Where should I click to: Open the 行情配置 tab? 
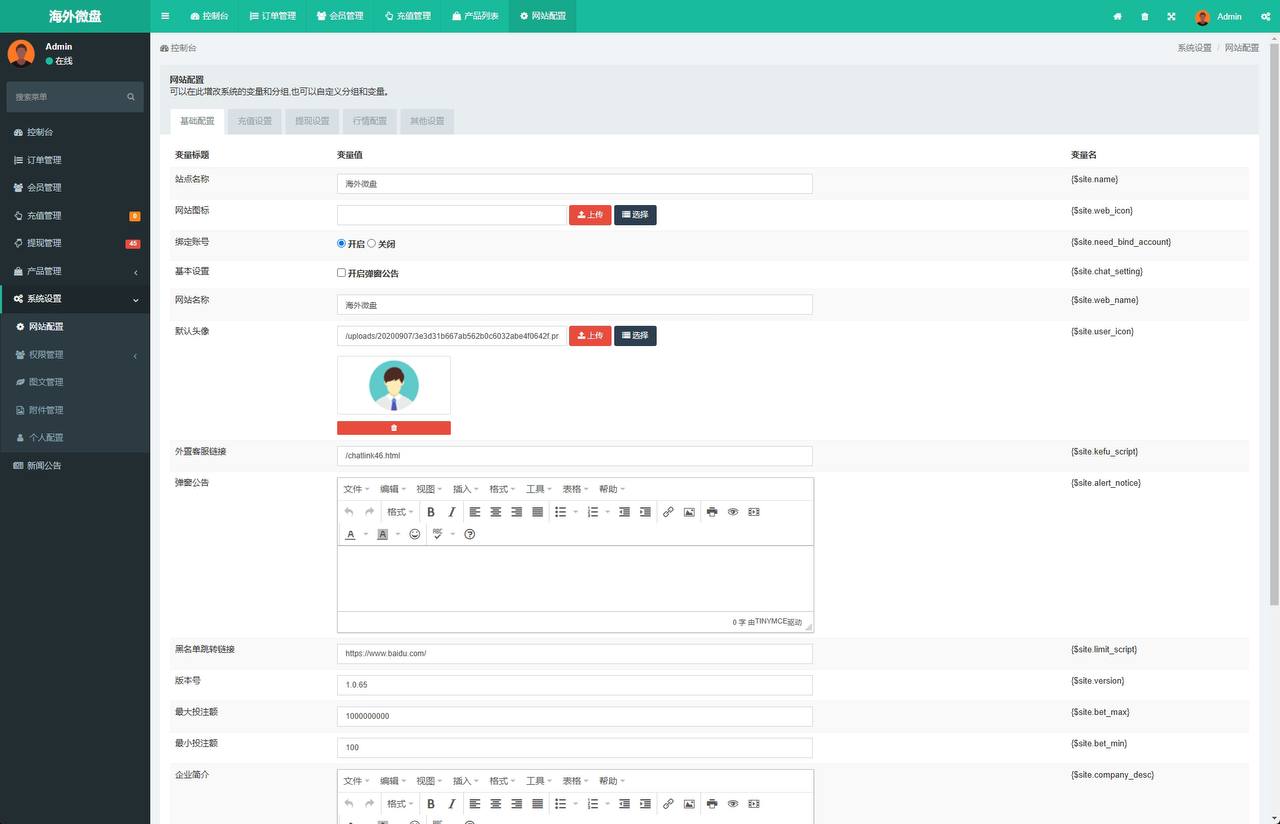click(369, 121)
